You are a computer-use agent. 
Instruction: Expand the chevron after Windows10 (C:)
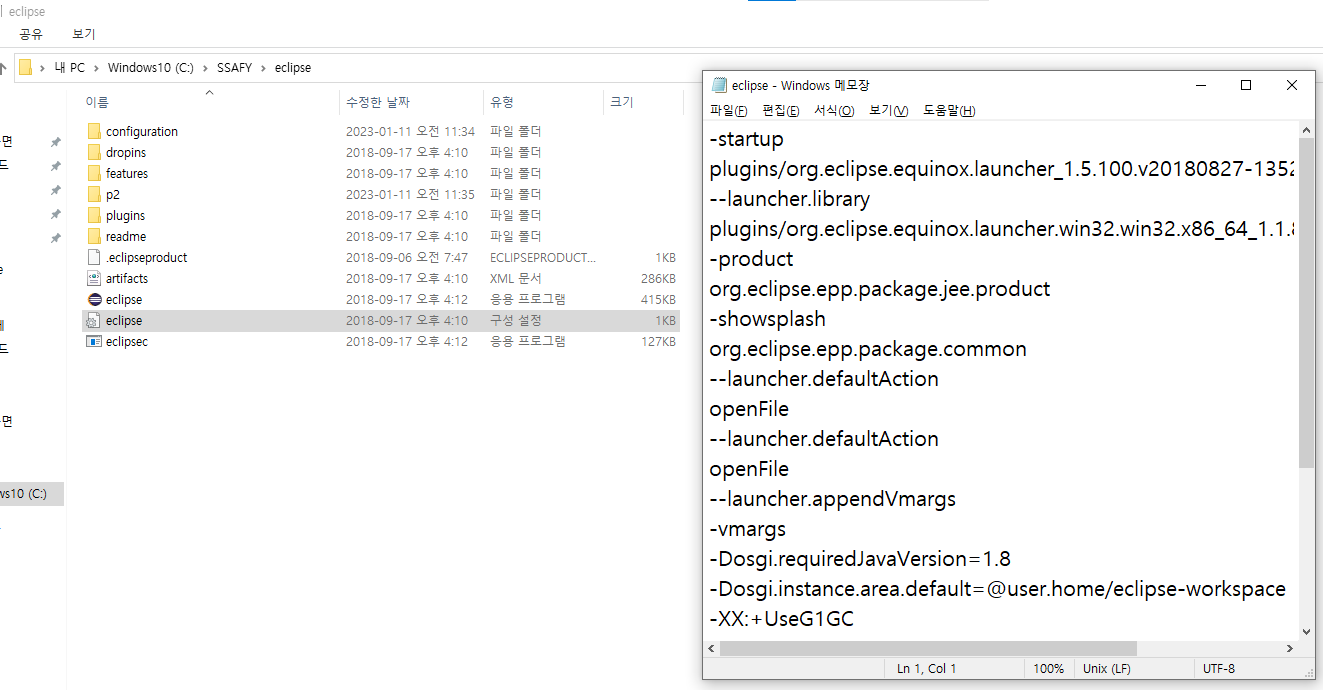(204, 67)
